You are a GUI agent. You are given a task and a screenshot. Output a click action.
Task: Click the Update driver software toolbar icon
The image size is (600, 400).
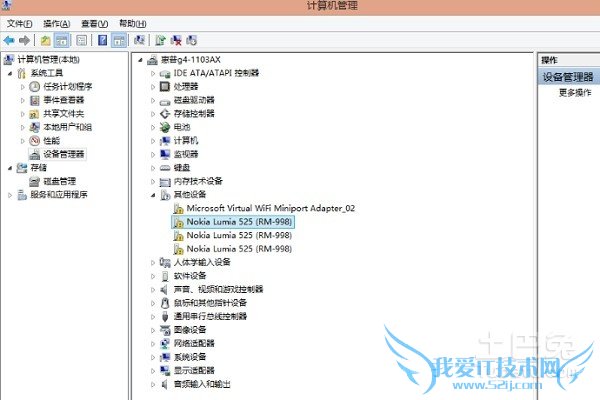point(160,40)
